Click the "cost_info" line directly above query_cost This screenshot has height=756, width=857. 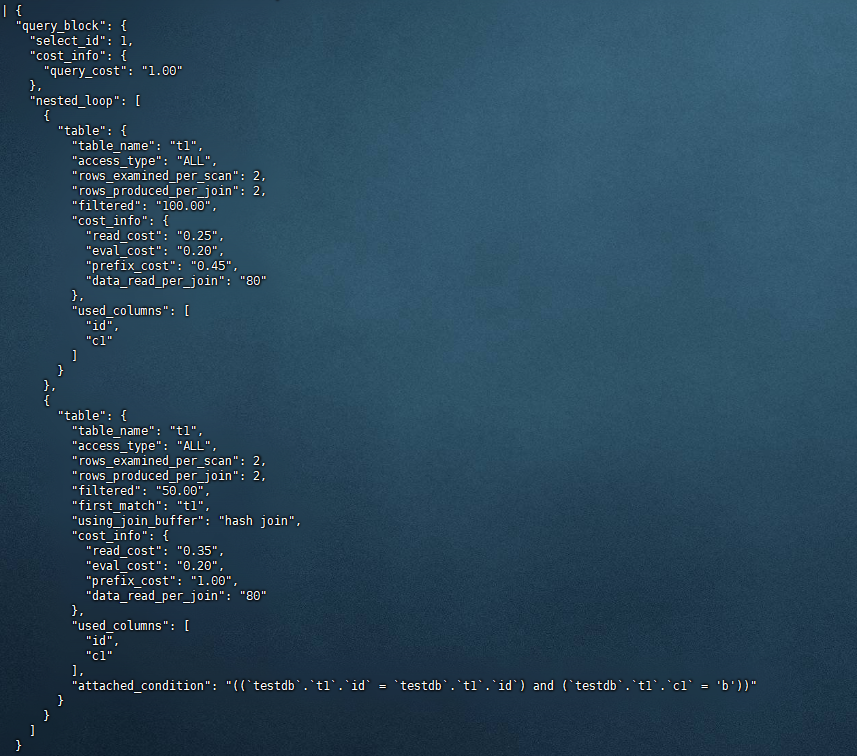pos(78,56)
